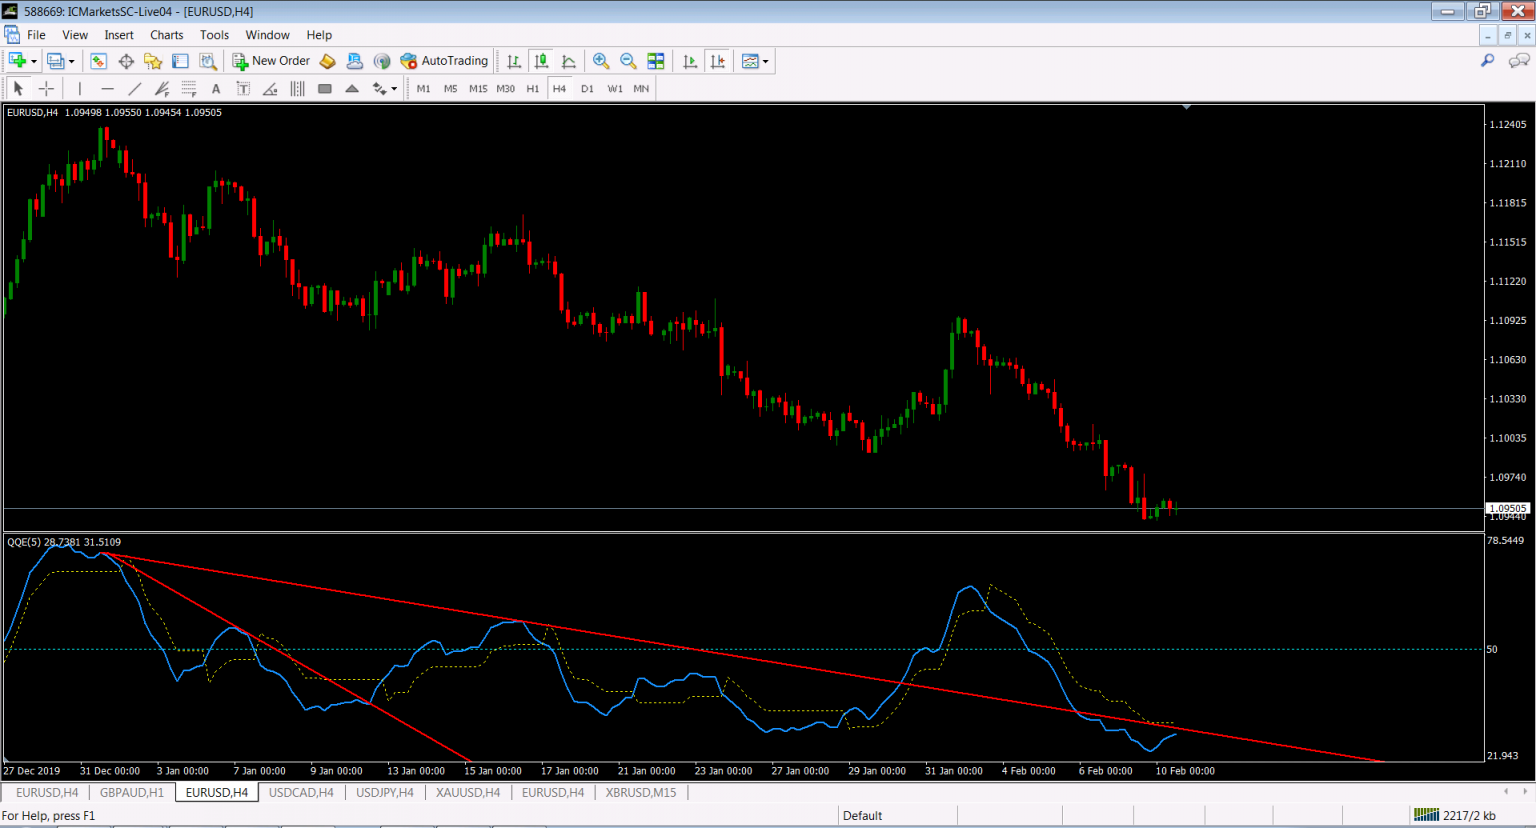The height and width of the screenshot is (828, 1536).
Task: Open the Market Watch window icon
Action: point(98,61)
